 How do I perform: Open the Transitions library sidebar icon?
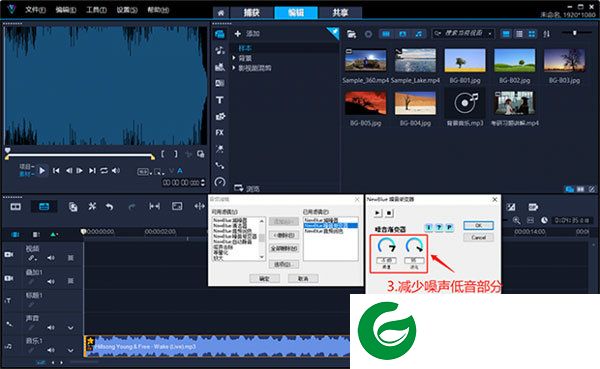220,83
